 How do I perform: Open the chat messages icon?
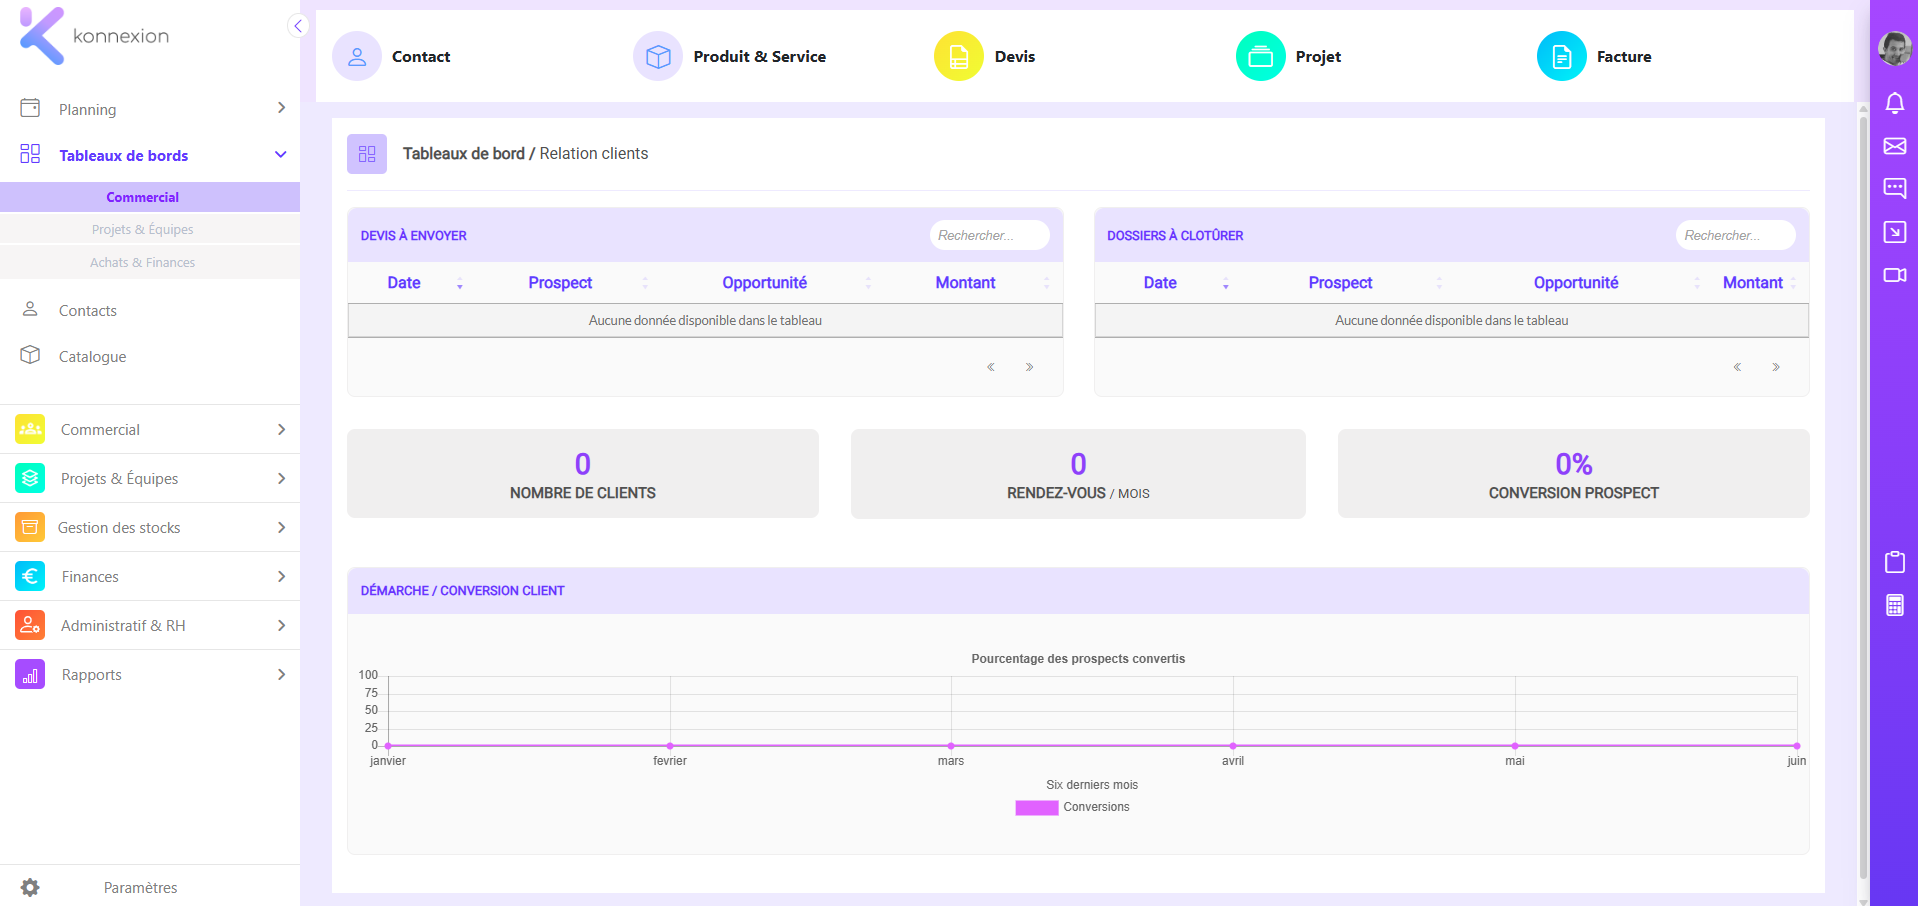tap(1894, 188)
